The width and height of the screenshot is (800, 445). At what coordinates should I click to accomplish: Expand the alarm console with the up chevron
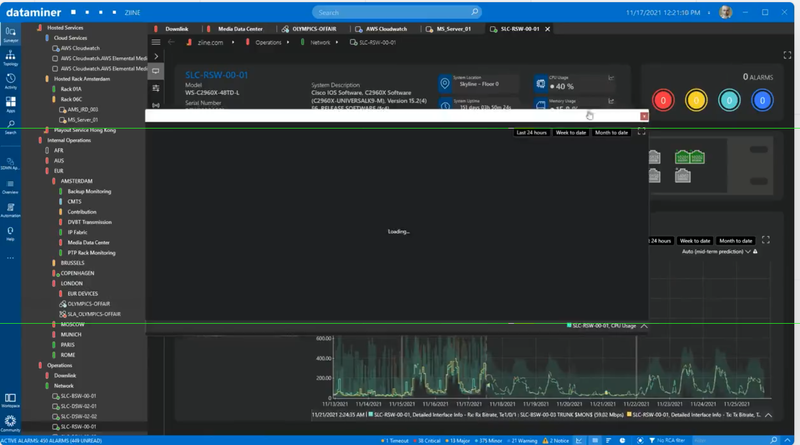click(x=788, y=440)
